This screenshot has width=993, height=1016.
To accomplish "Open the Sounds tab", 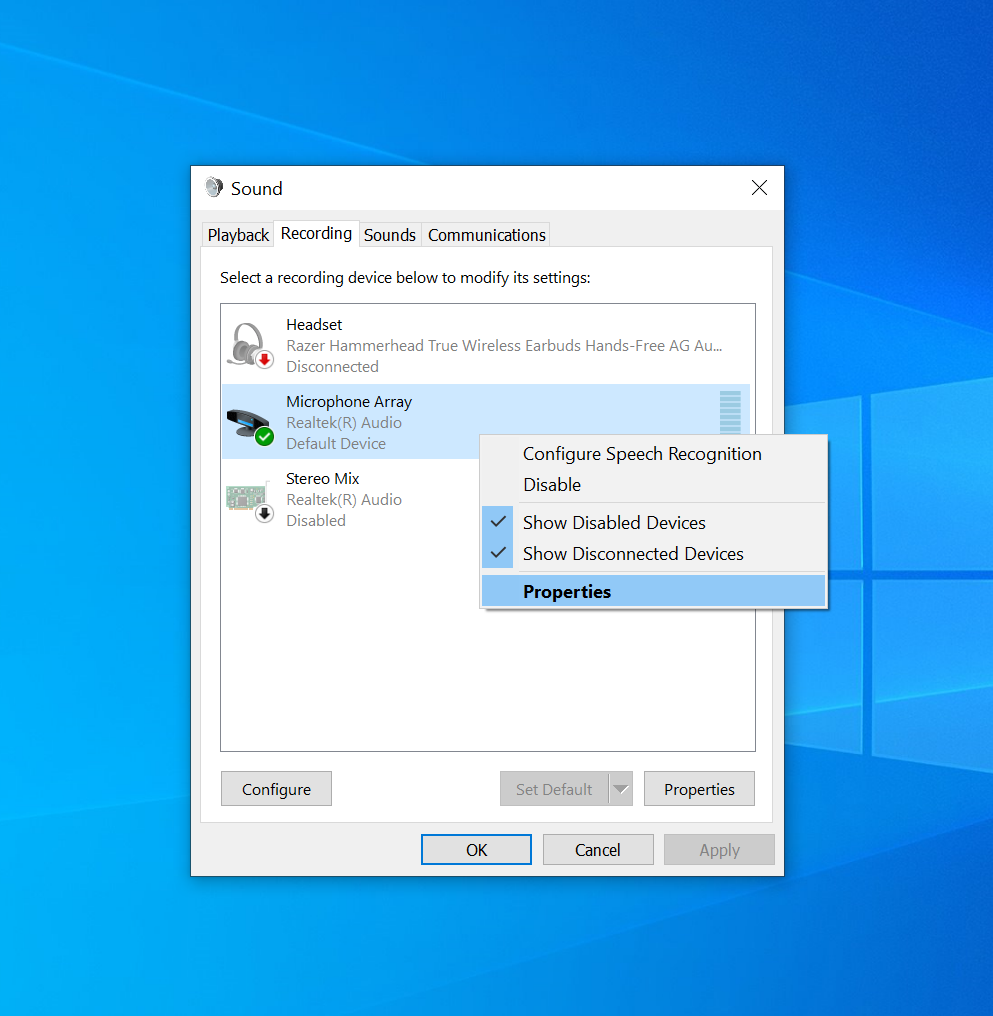I will click(389, 235).
